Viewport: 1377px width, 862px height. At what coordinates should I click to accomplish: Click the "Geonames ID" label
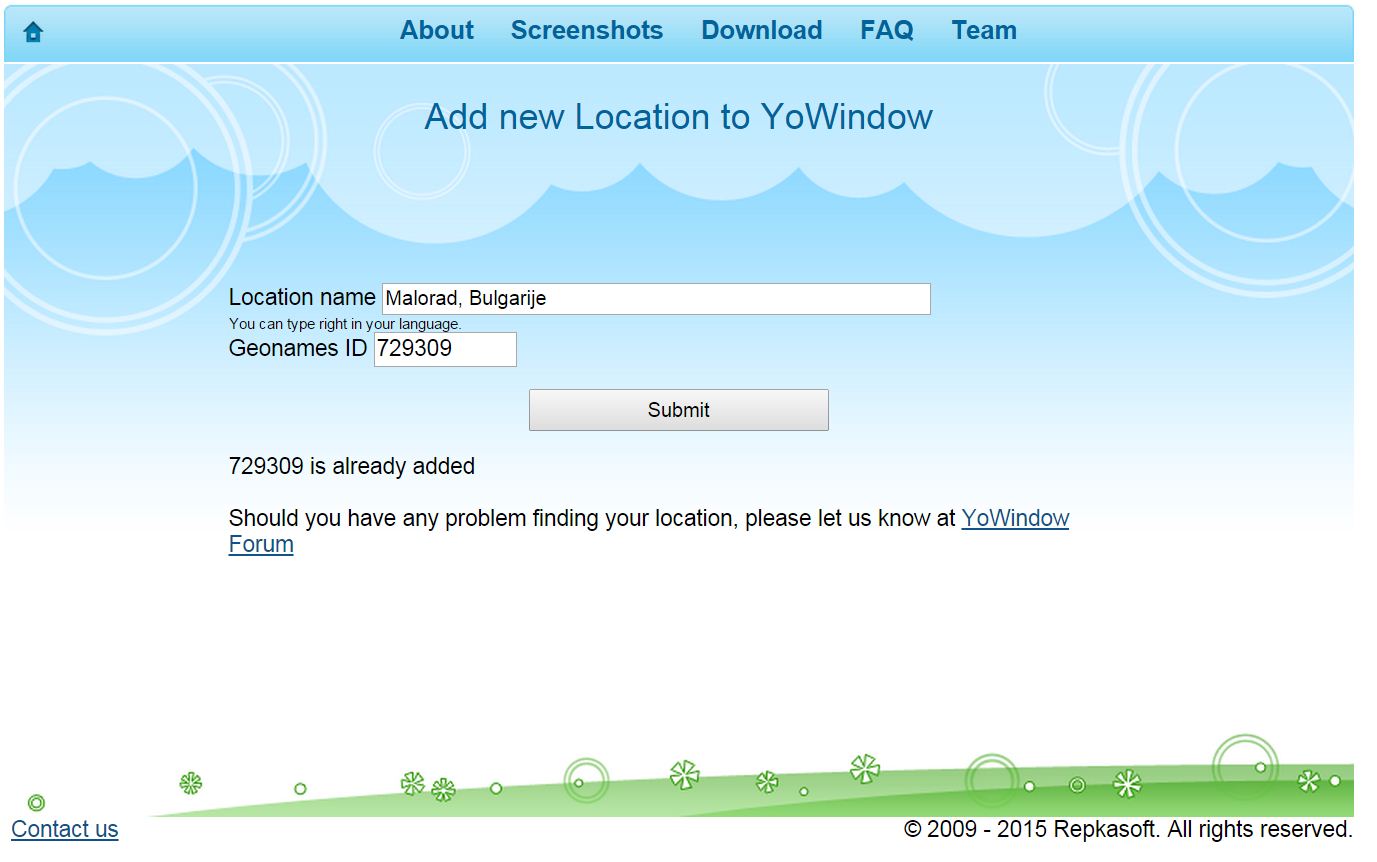click(298, 348)
